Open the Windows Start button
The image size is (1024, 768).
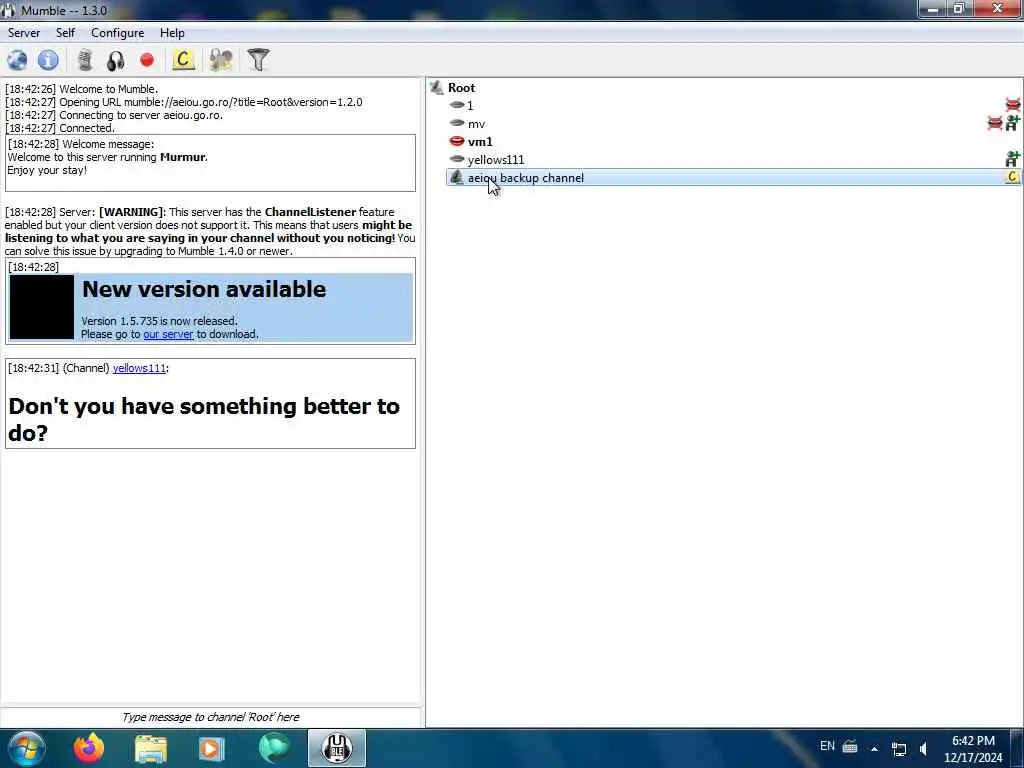click(x=26, y=748)
